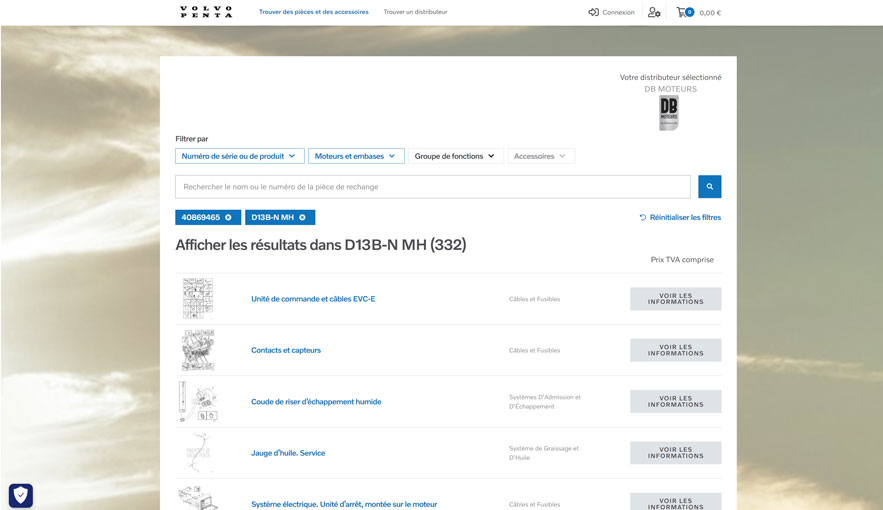Expand Numéro de série ou de produit dropdown

pyautogui.click(x=239, y=156)
